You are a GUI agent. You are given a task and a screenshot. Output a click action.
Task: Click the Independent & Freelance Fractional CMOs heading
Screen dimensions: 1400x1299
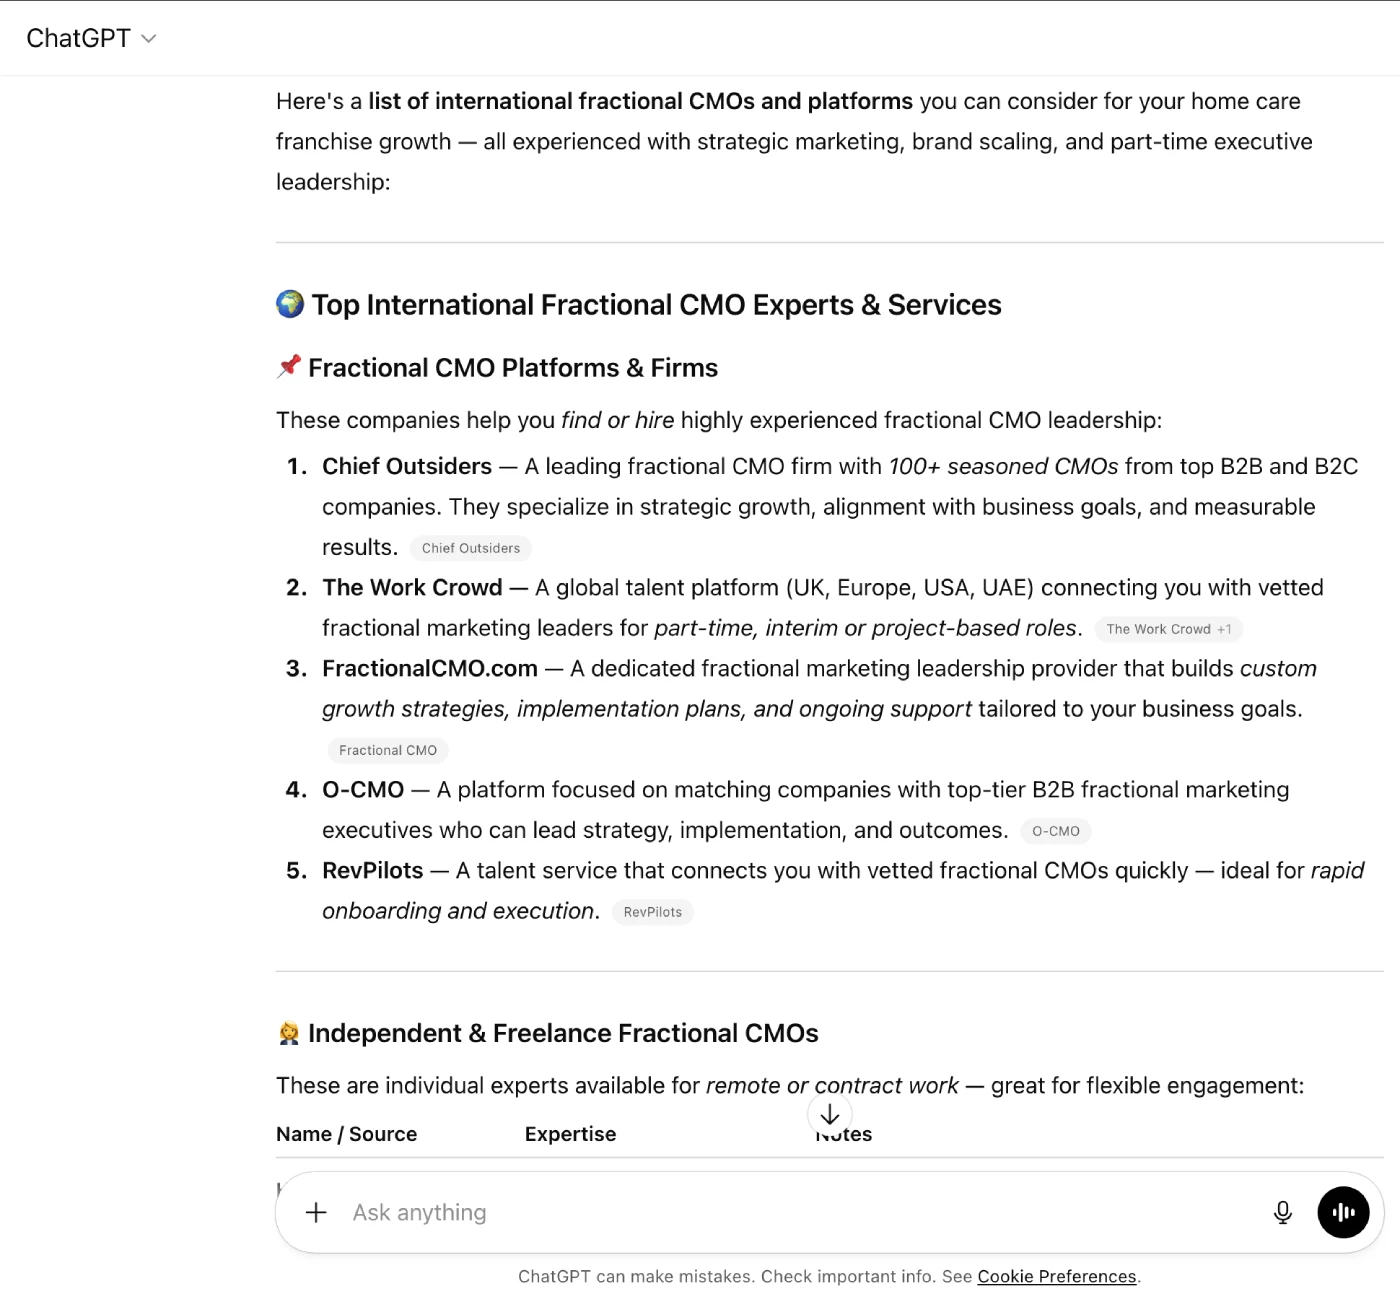coord(563,1033)
